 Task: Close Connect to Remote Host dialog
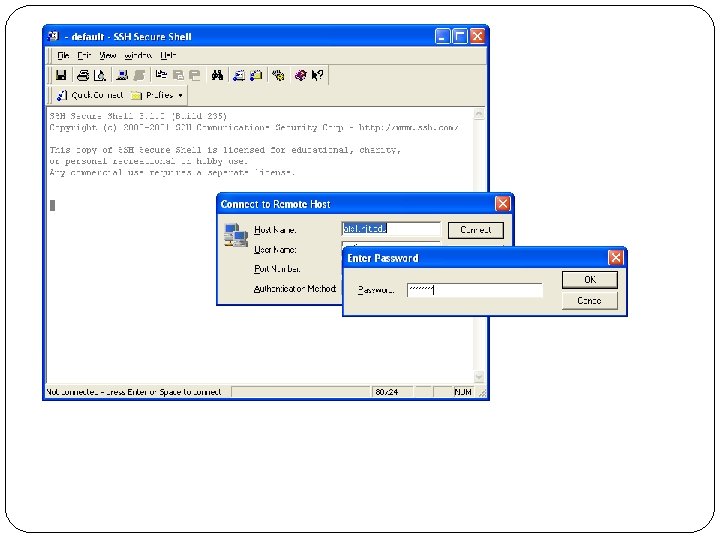[503, 203]
